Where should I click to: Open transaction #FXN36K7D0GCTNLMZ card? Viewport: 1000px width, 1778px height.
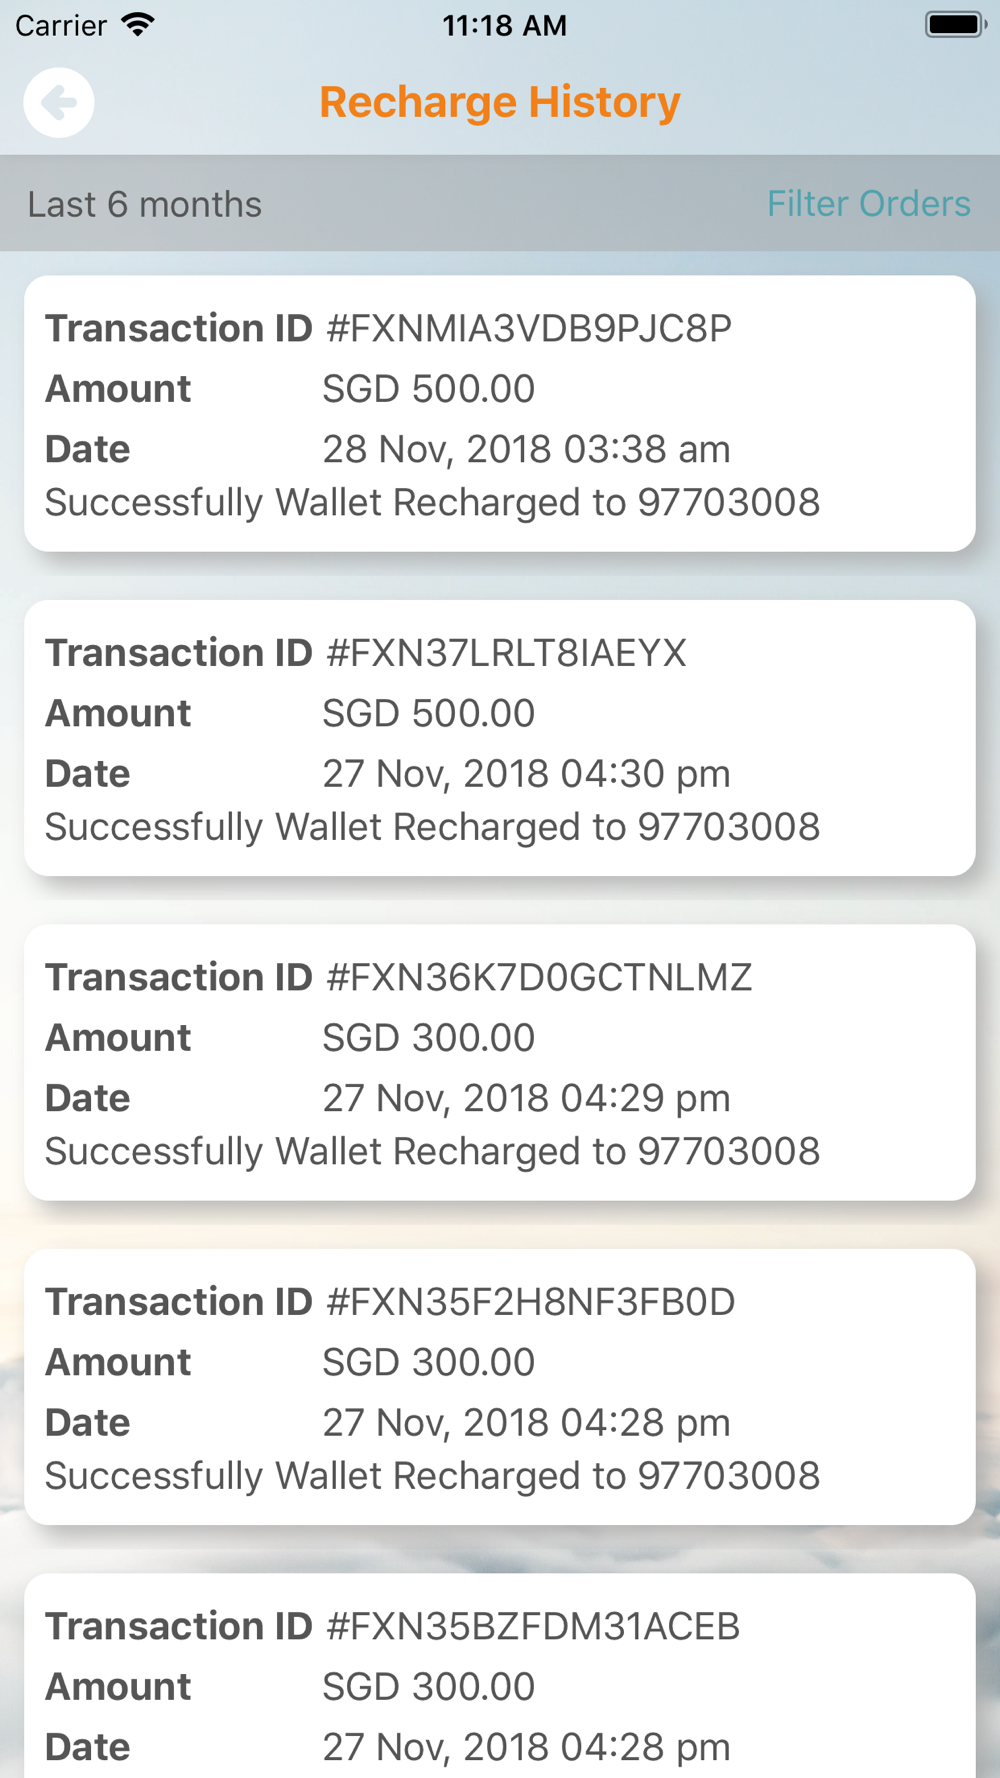500,1062
